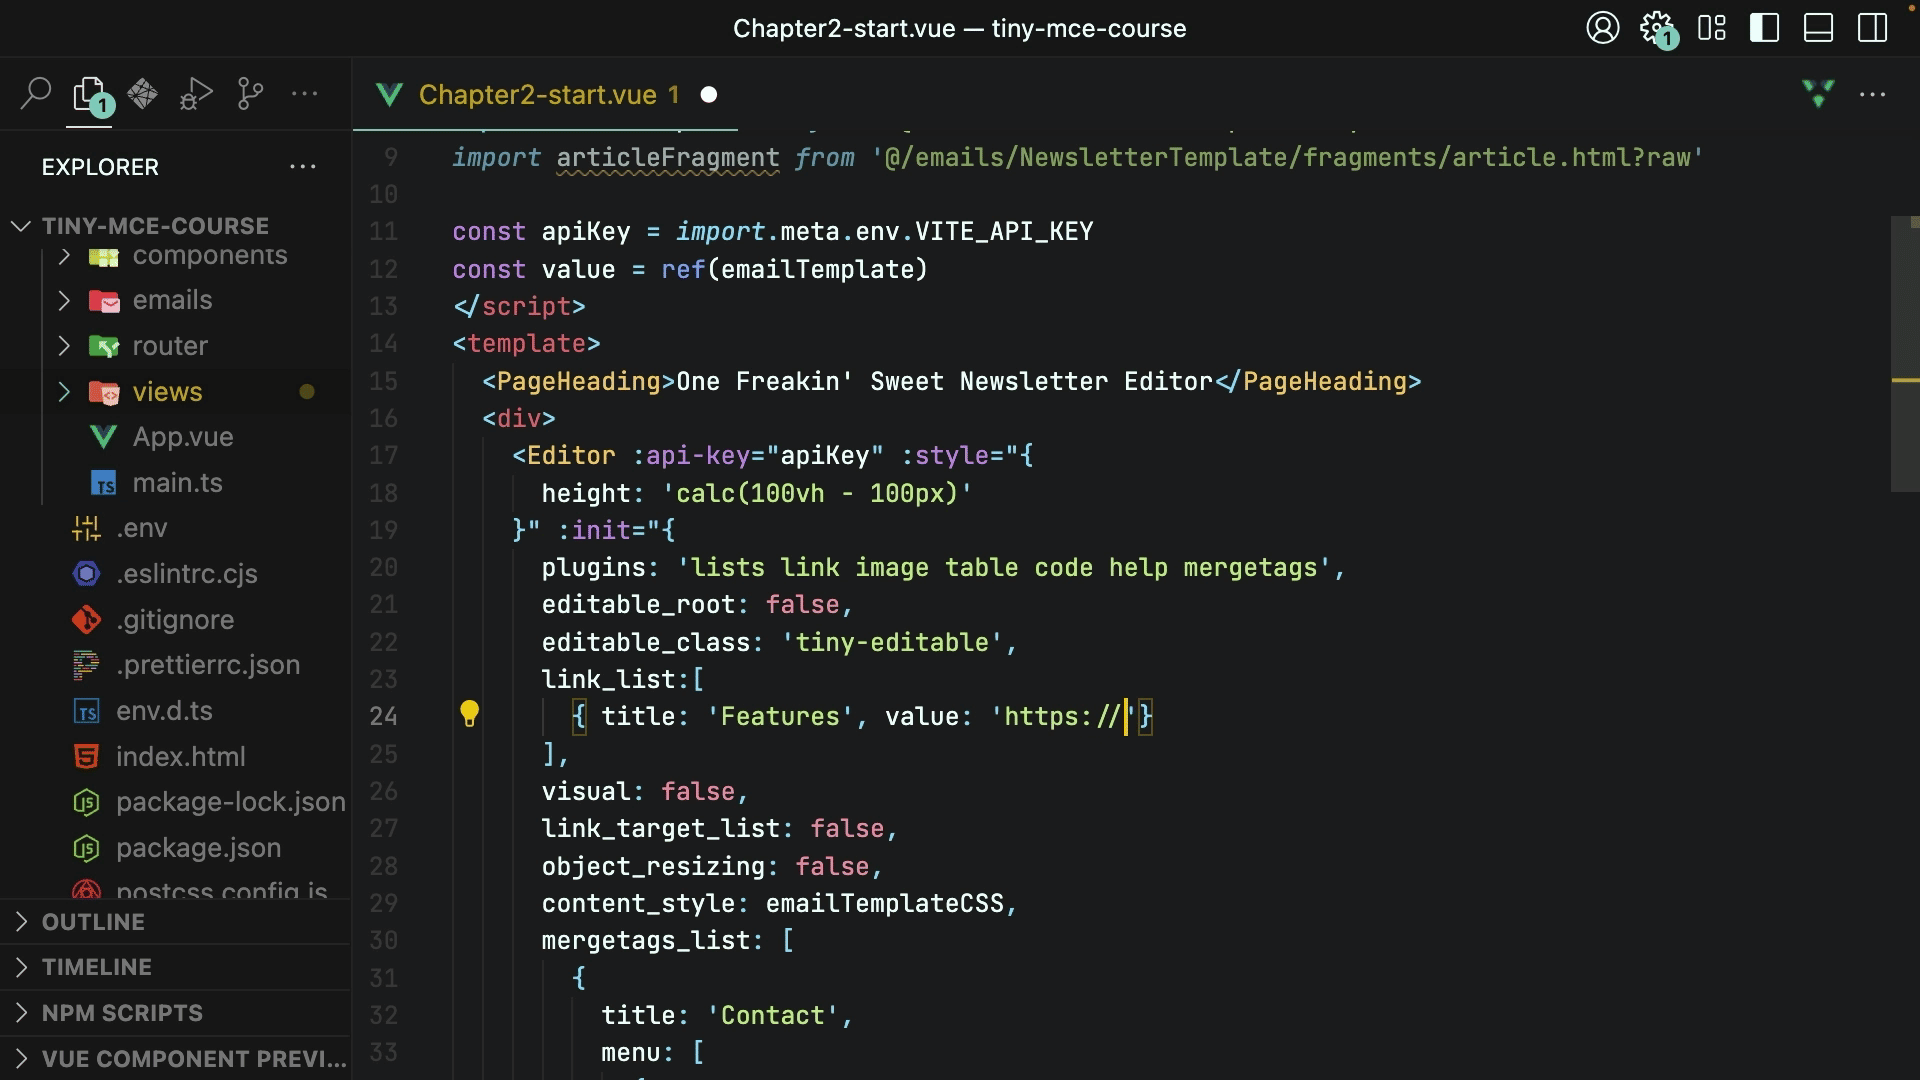Open the Manage gear icon
The image size is (1920, 1080).
click(1657, 28)
